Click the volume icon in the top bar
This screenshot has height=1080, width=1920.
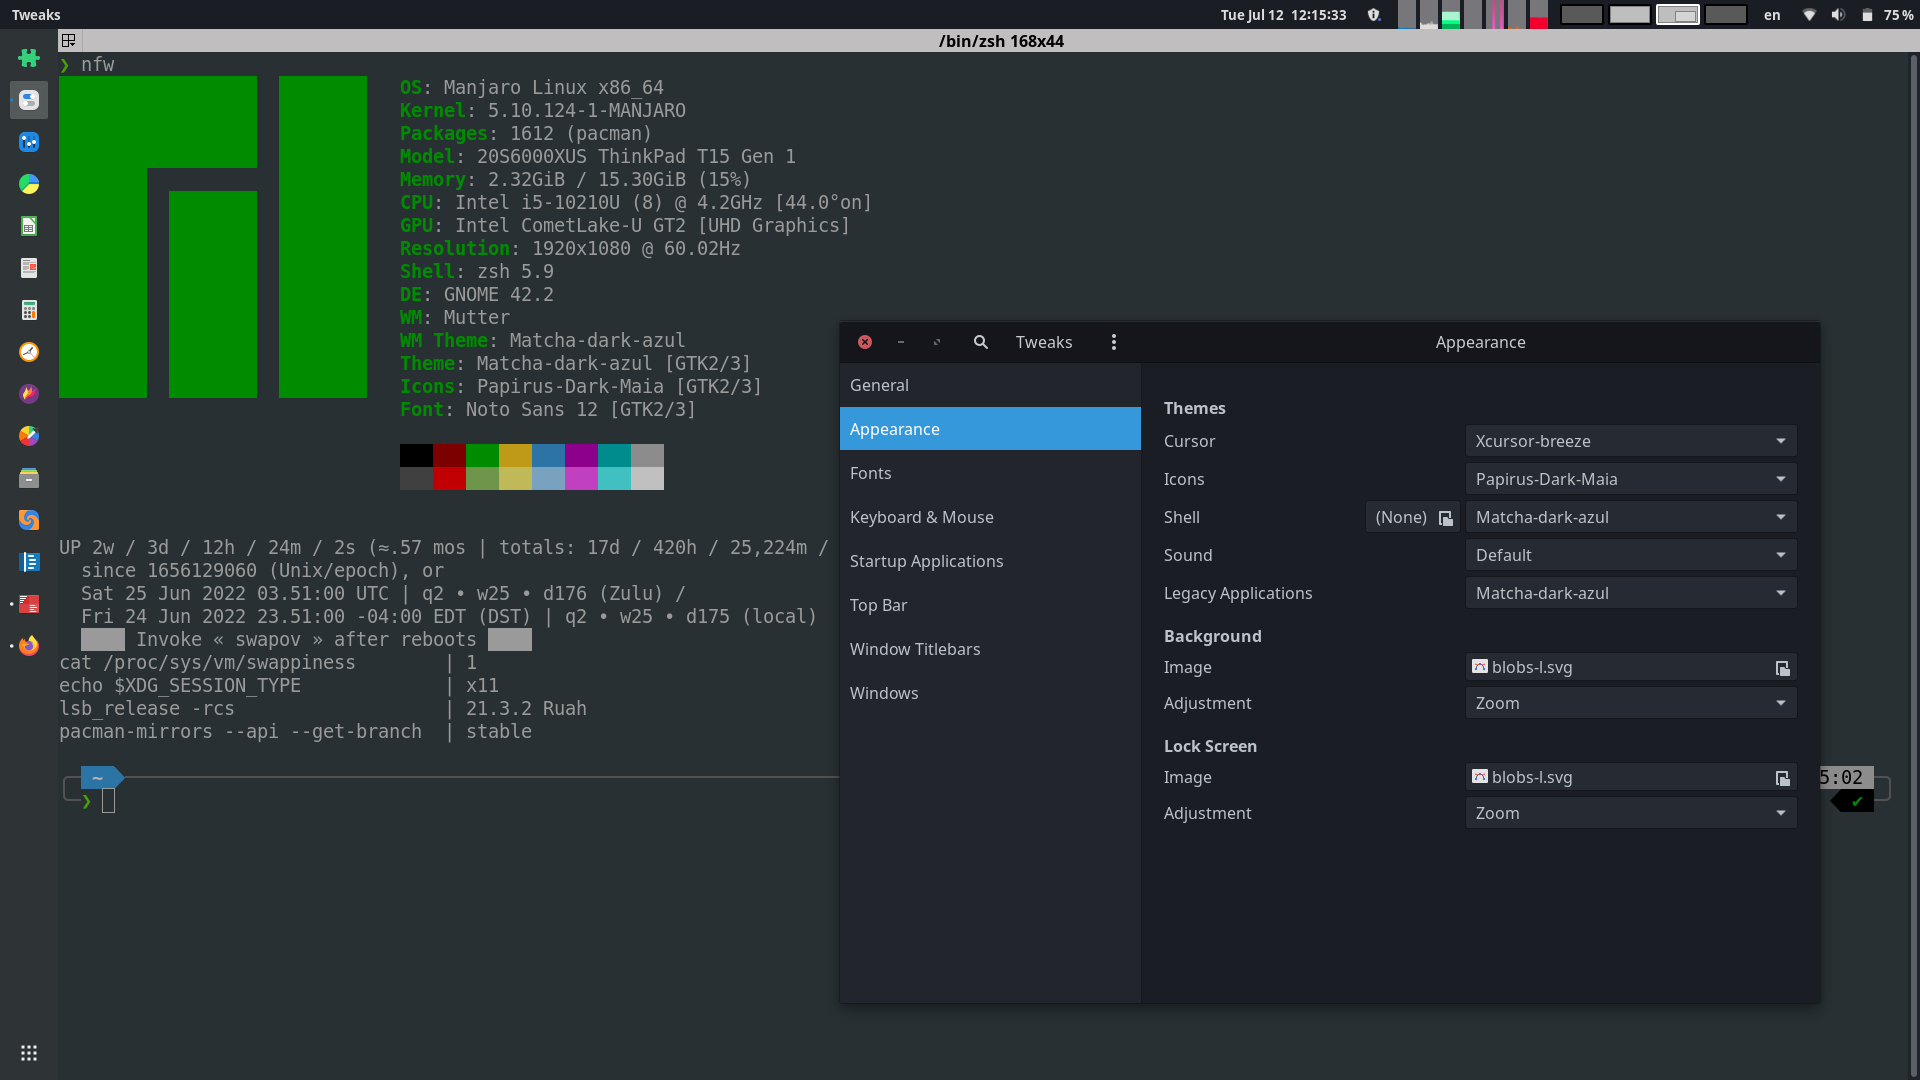pos(1839,15)
